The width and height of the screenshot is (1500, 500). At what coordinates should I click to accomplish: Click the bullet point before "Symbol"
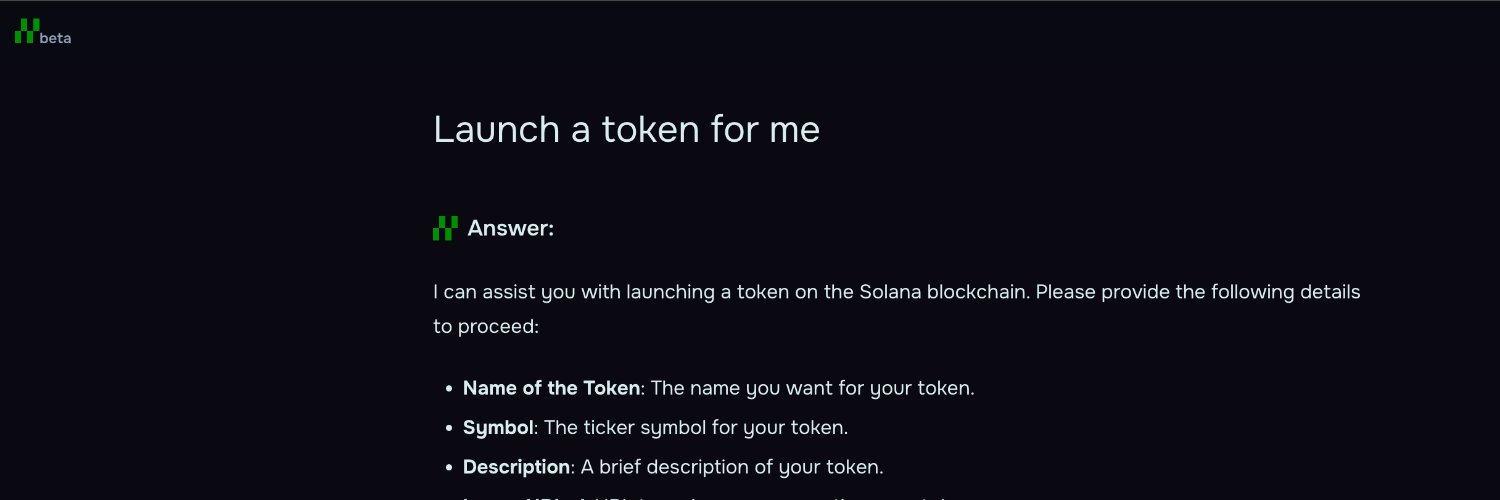coord(450,429)
